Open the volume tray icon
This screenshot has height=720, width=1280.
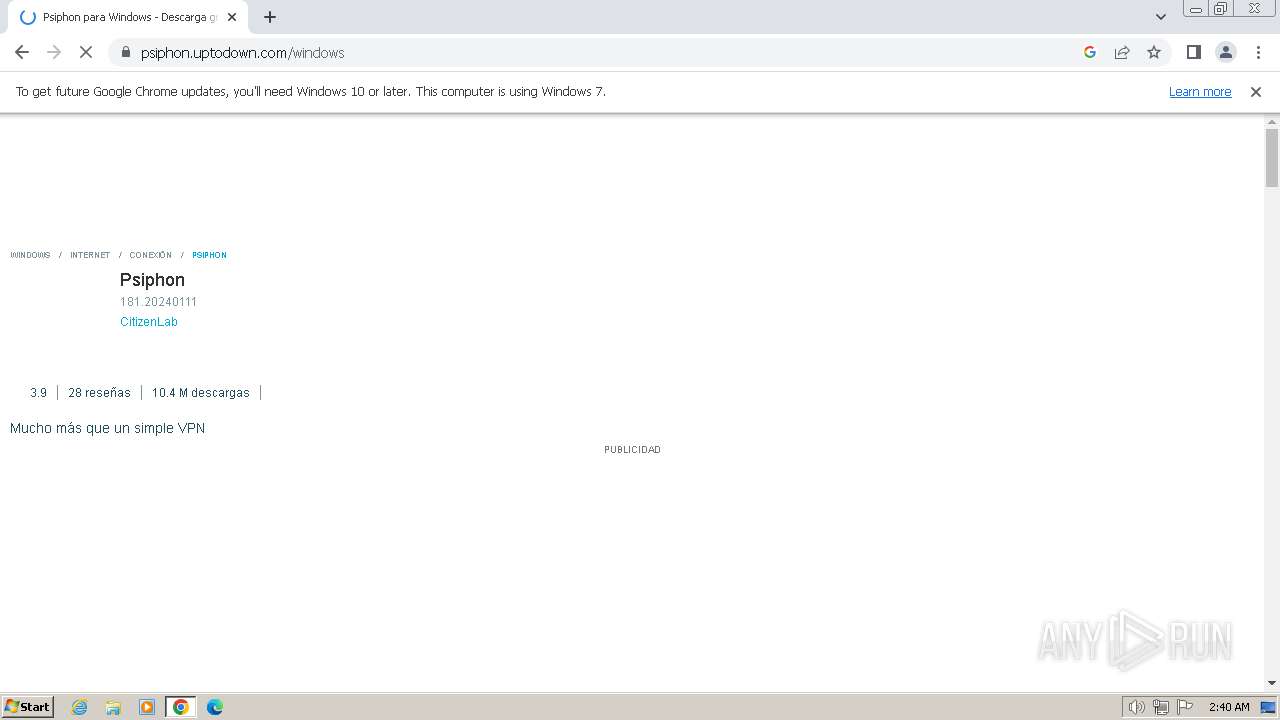click(1137, 707)
